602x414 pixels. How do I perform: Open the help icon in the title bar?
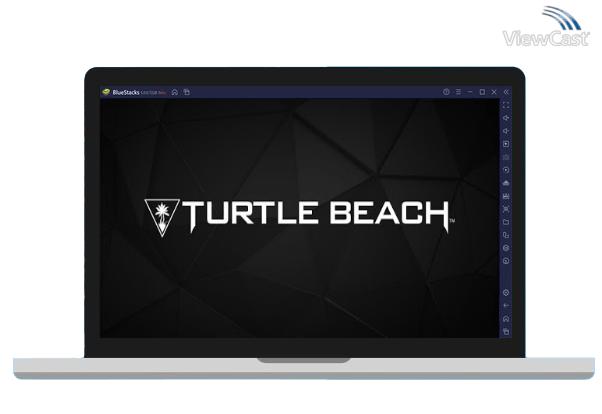coord(446,92)
